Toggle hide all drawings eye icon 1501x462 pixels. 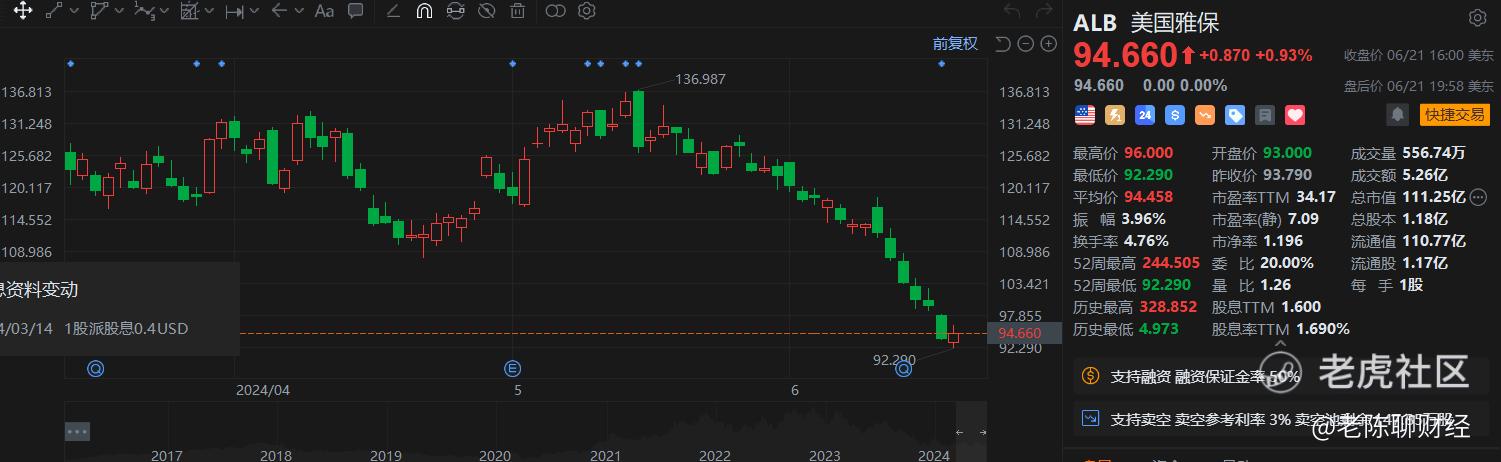[487, 11]
